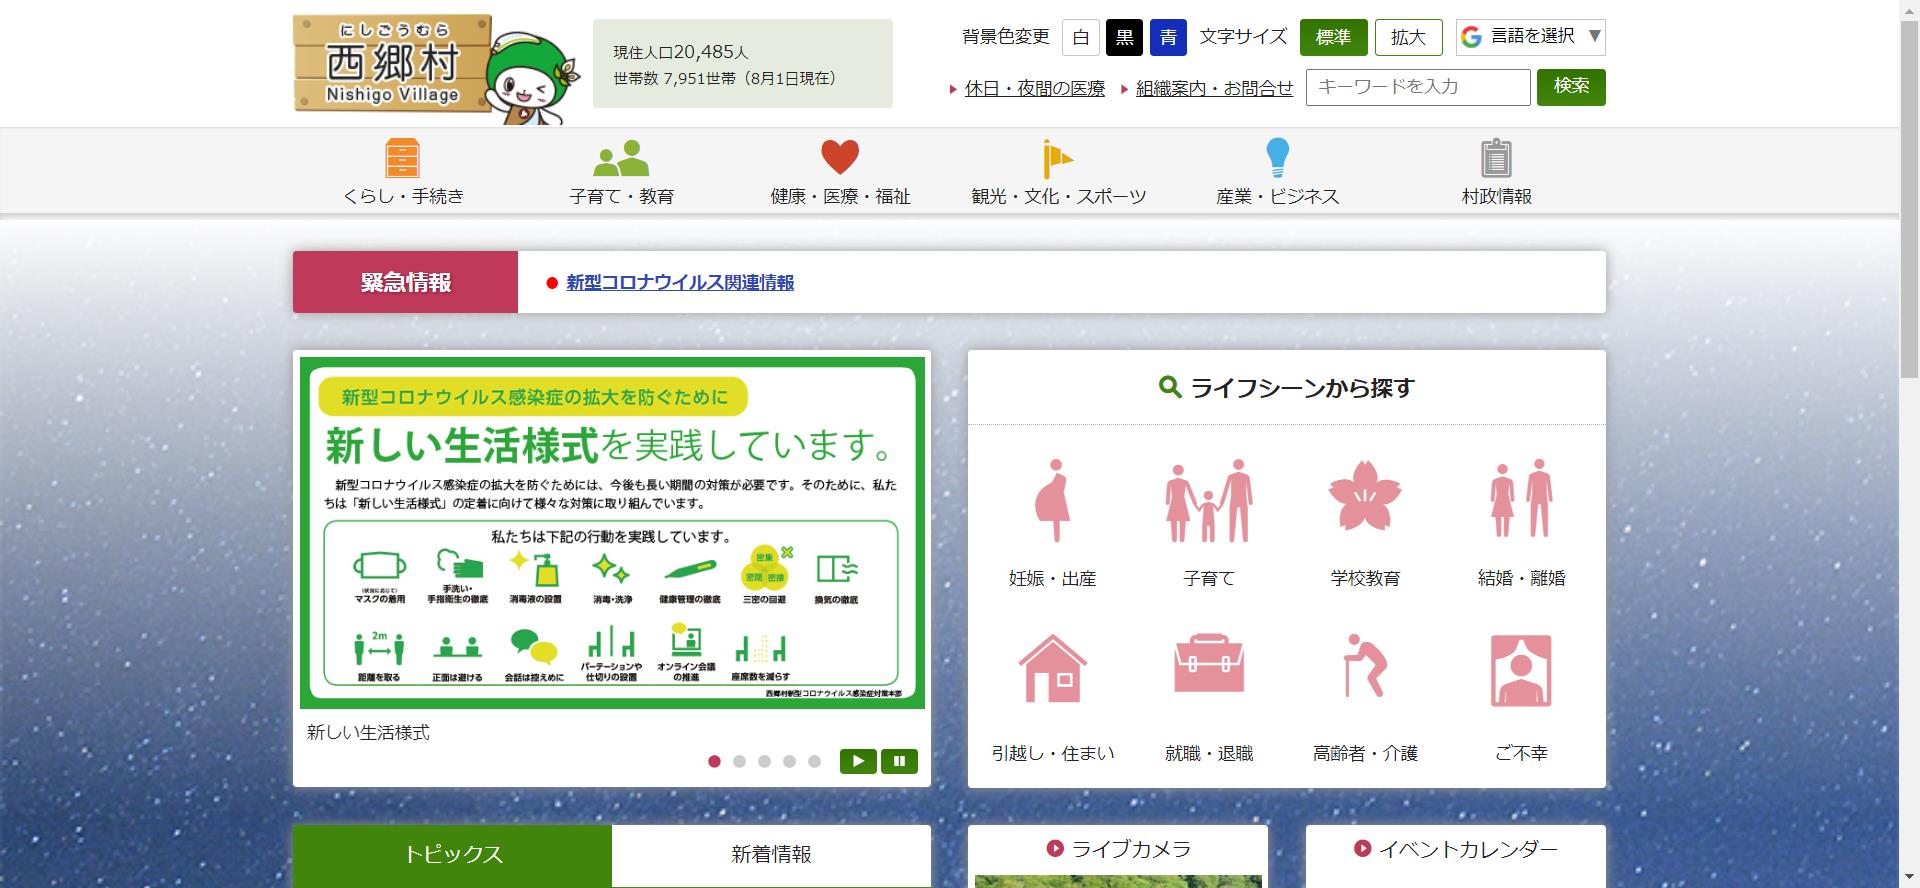This screenshot has width=1920, height=888.
Task: Open the 子育て・教育 menu label
Action: pos(621,197)
